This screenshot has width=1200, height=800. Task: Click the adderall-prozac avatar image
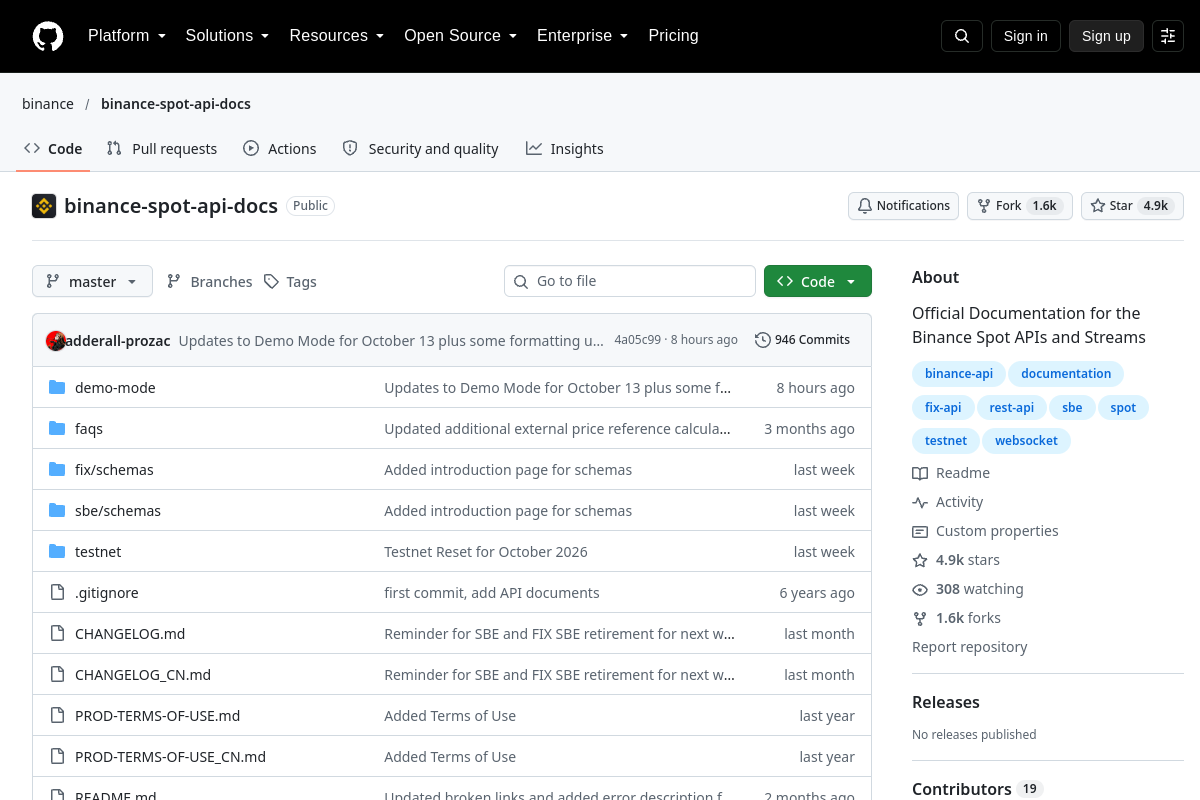tap(56, 340)
